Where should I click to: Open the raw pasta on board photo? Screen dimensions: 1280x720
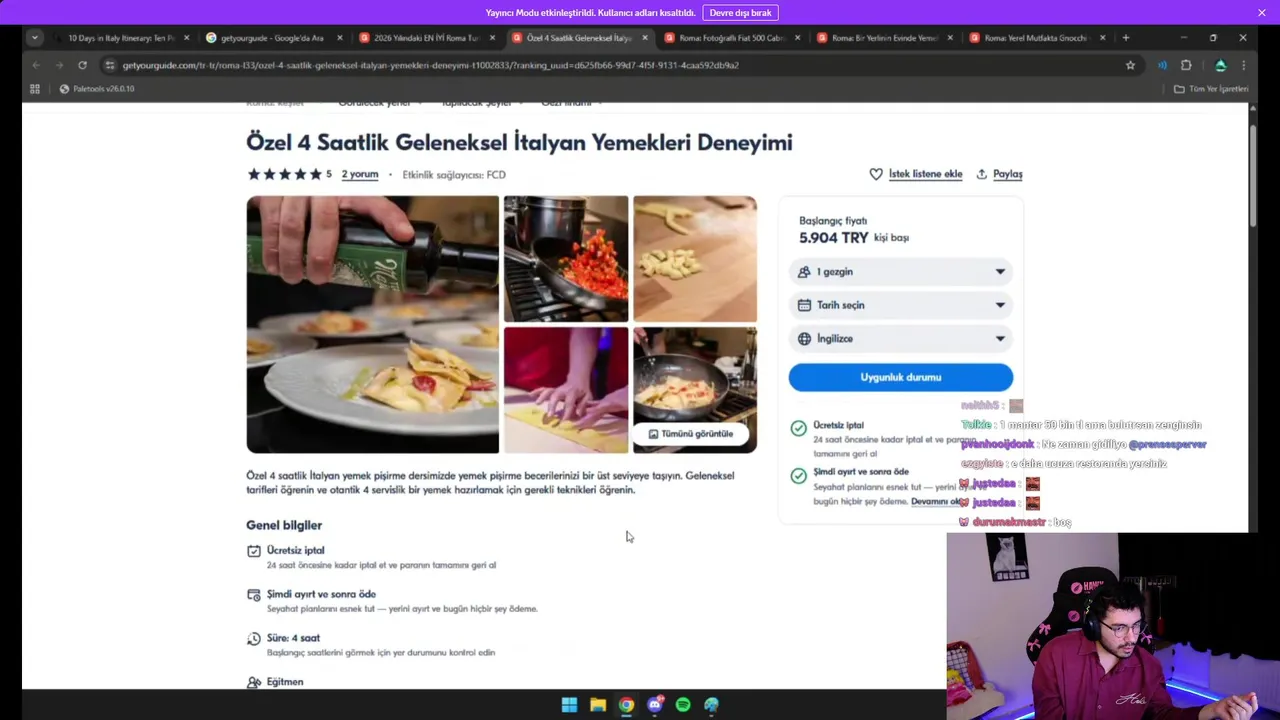coord(695,259)
